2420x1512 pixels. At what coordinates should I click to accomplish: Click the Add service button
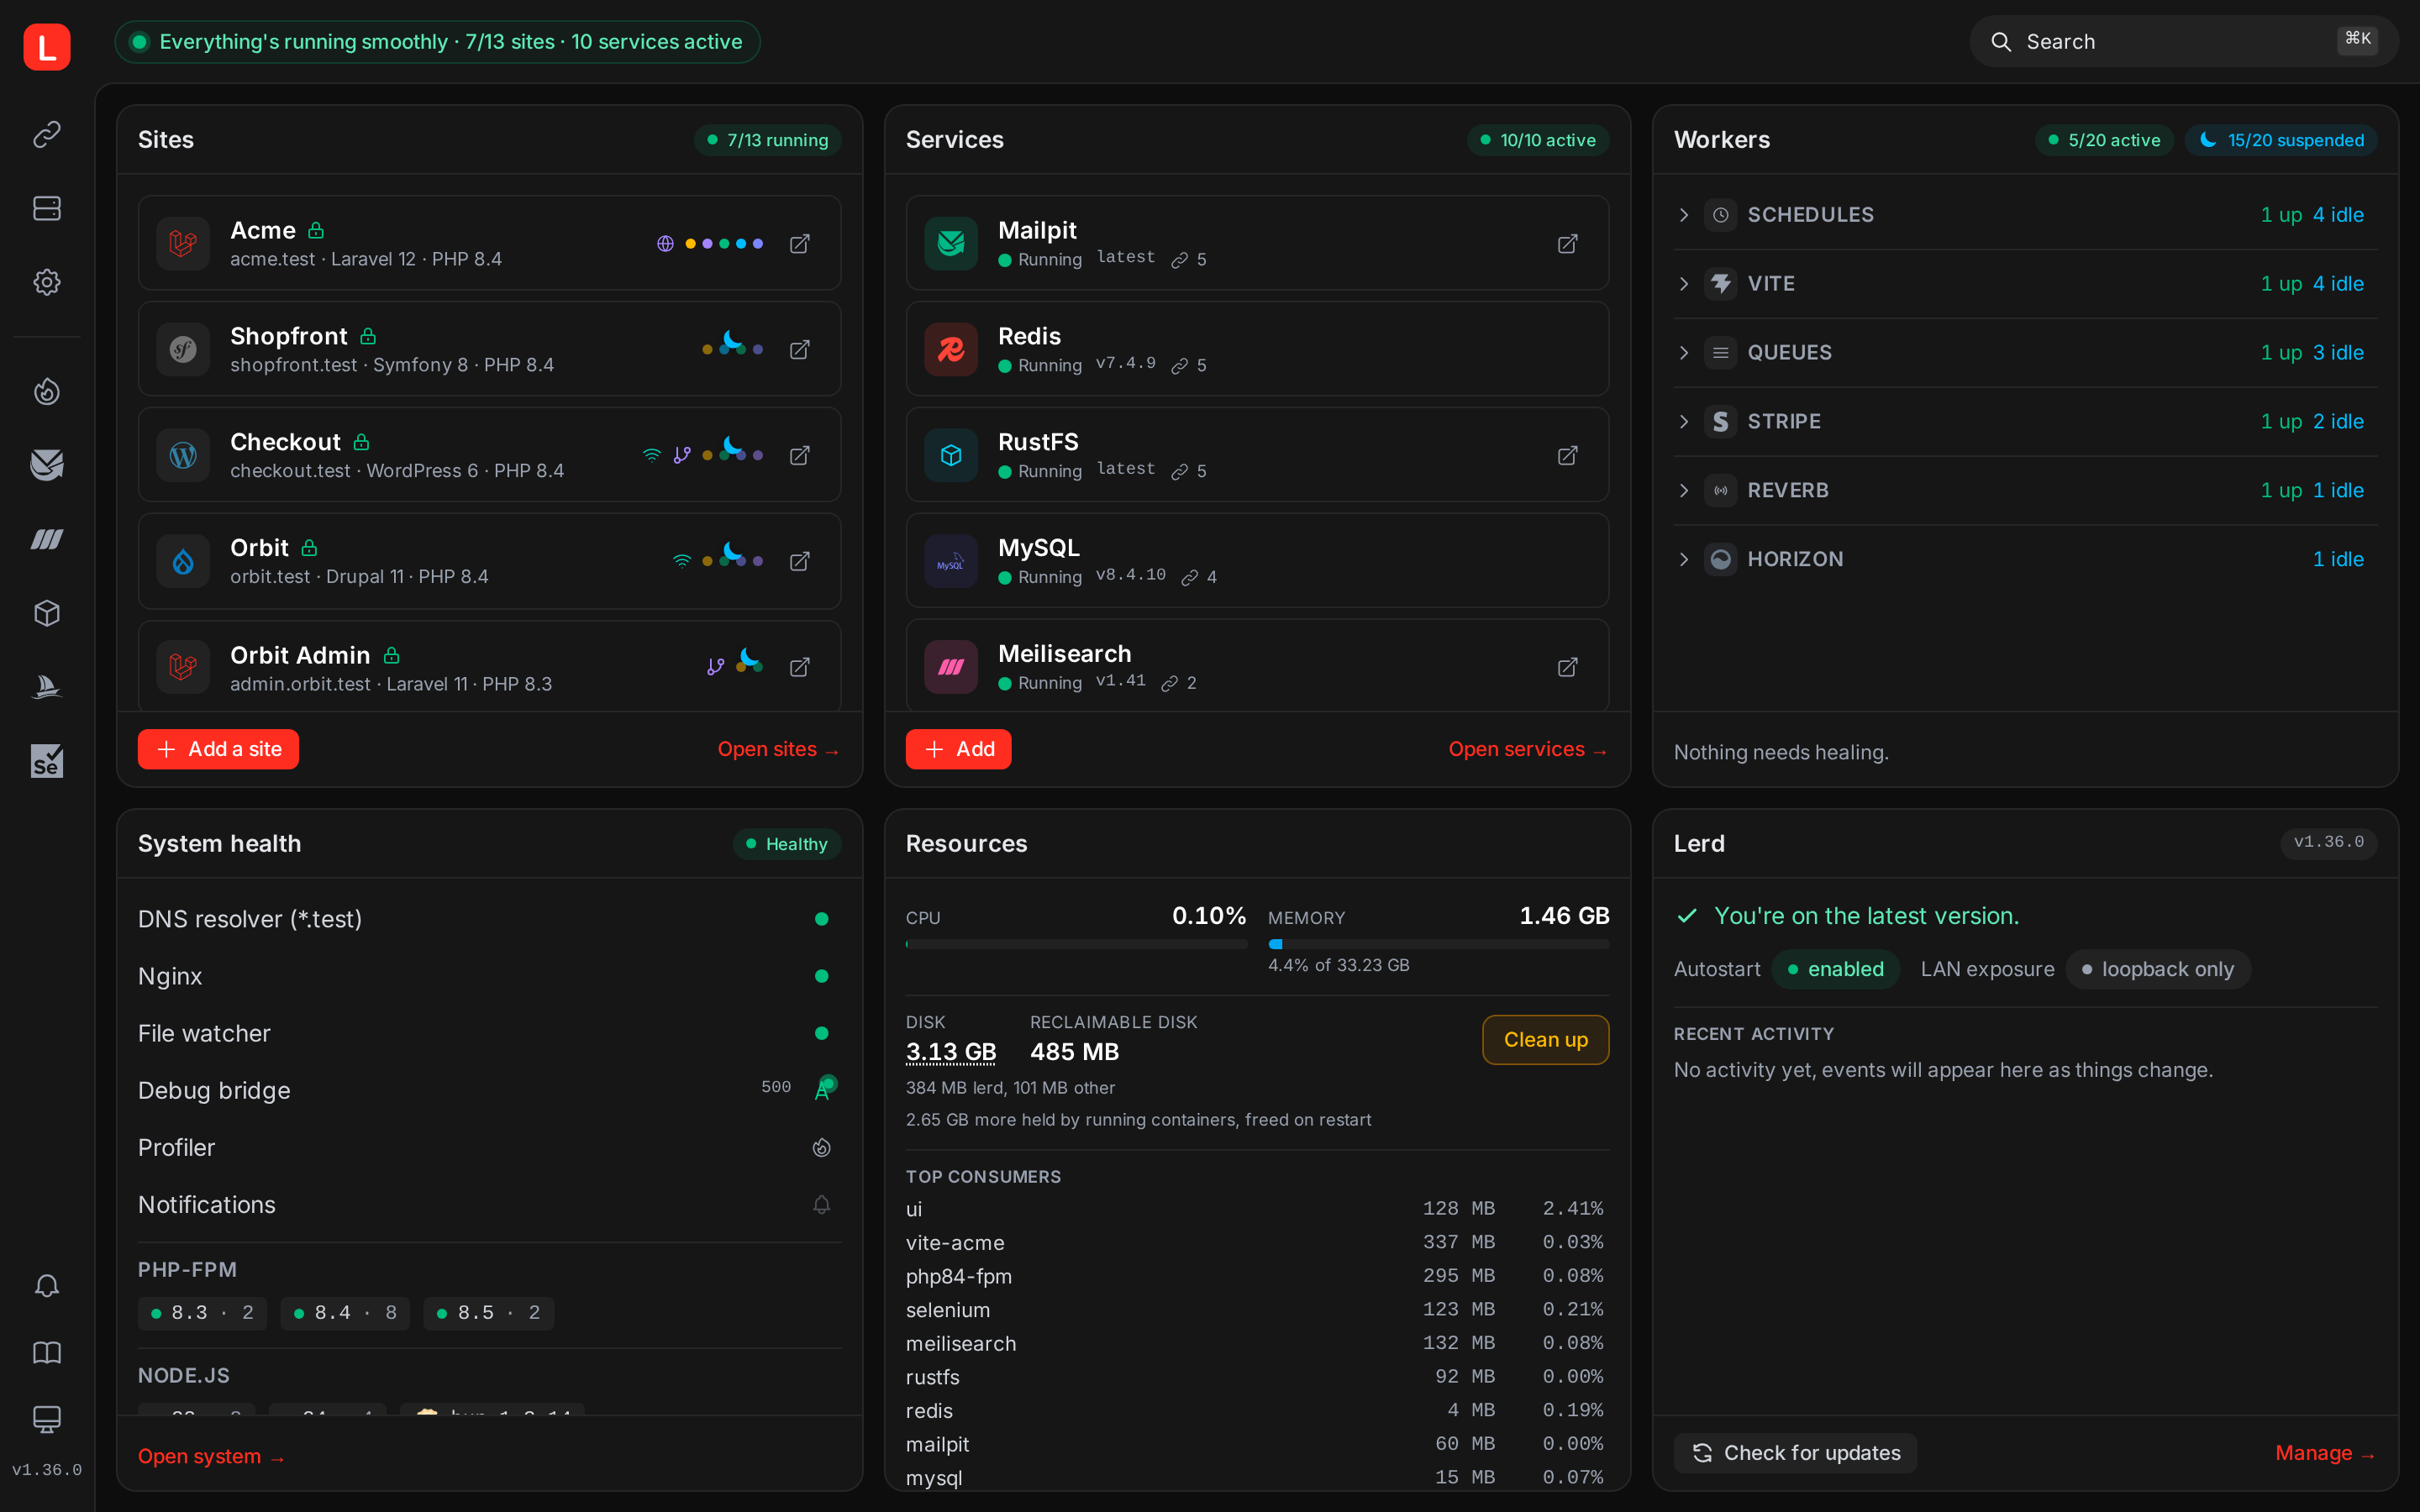point(958,749)
